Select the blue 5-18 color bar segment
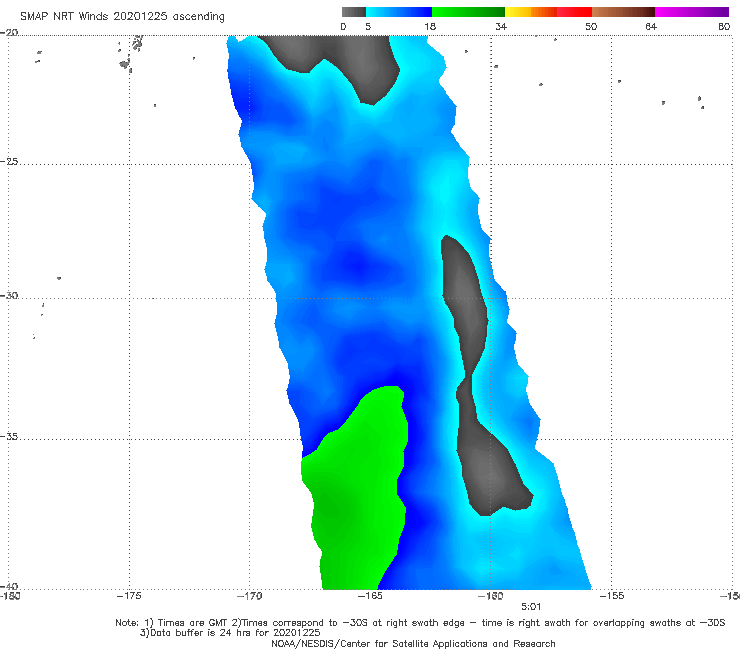This screenshot has width=740, height=650. 399,12
